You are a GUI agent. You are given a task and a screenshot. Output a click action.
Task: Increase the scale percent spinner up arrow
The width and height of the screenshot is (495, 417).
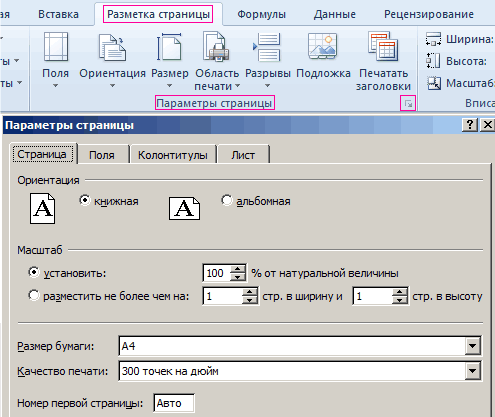[x=238, y=269]
